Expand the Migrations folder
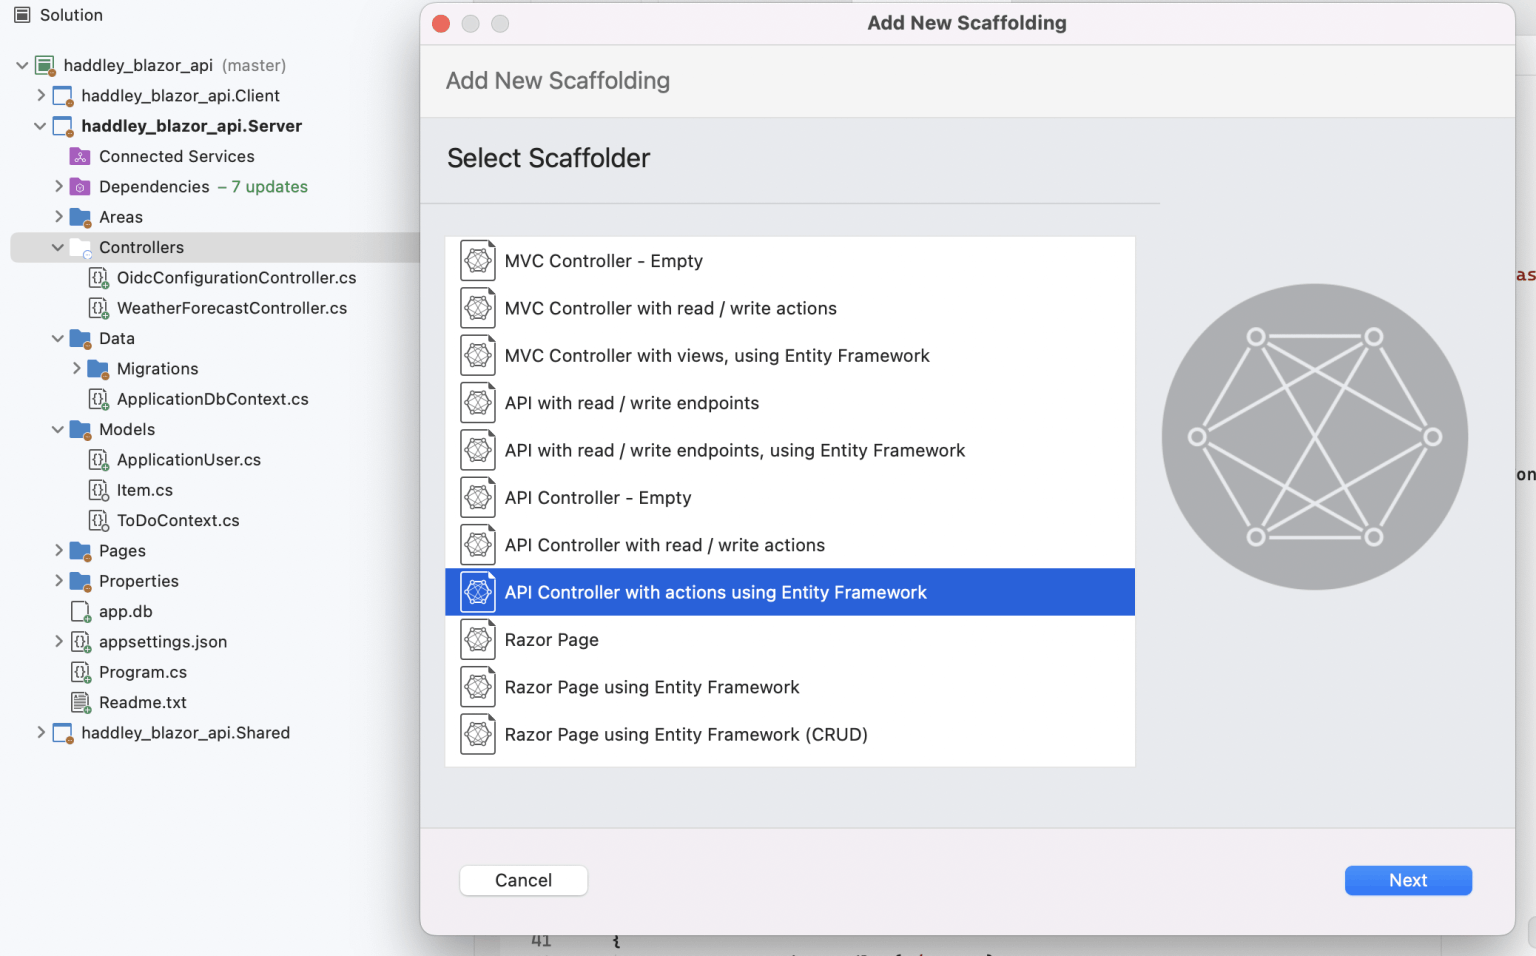Viewport: 1536px width, 956px height. [76, 368]
